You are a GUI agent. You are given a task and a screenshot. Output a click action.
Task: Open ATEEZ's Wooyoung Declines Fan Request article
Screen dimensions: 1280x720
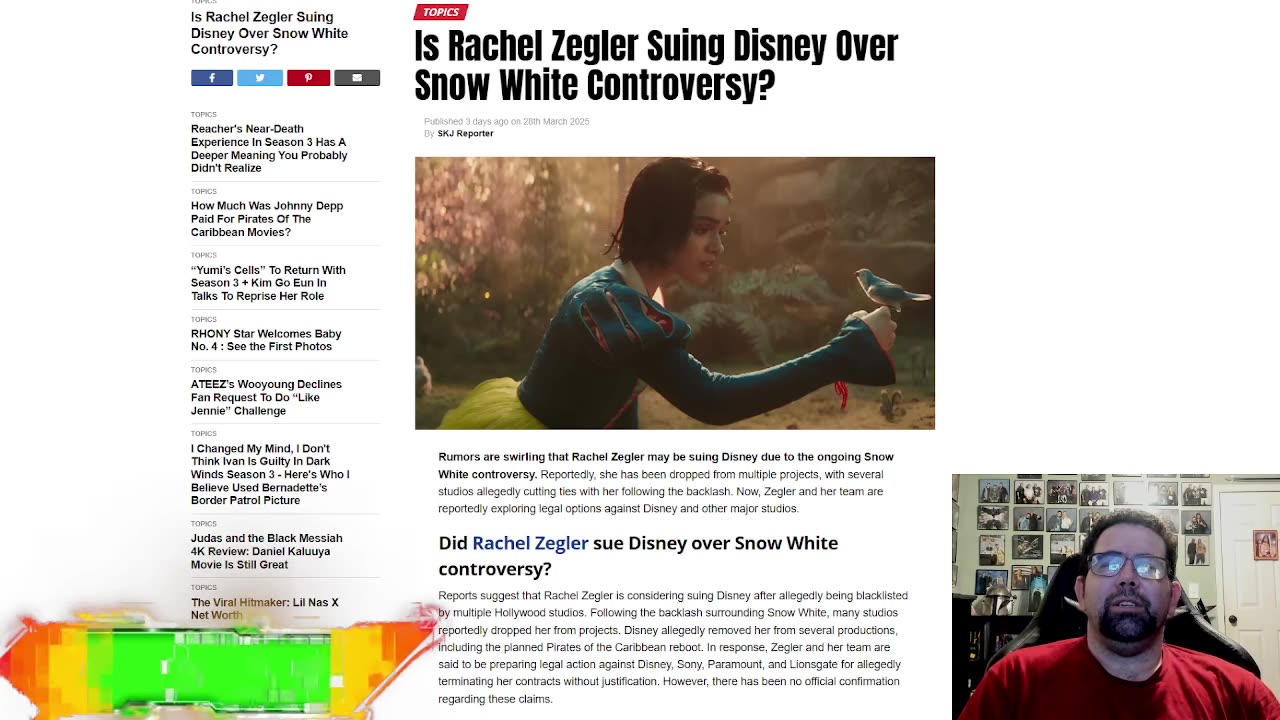[266, 397]
